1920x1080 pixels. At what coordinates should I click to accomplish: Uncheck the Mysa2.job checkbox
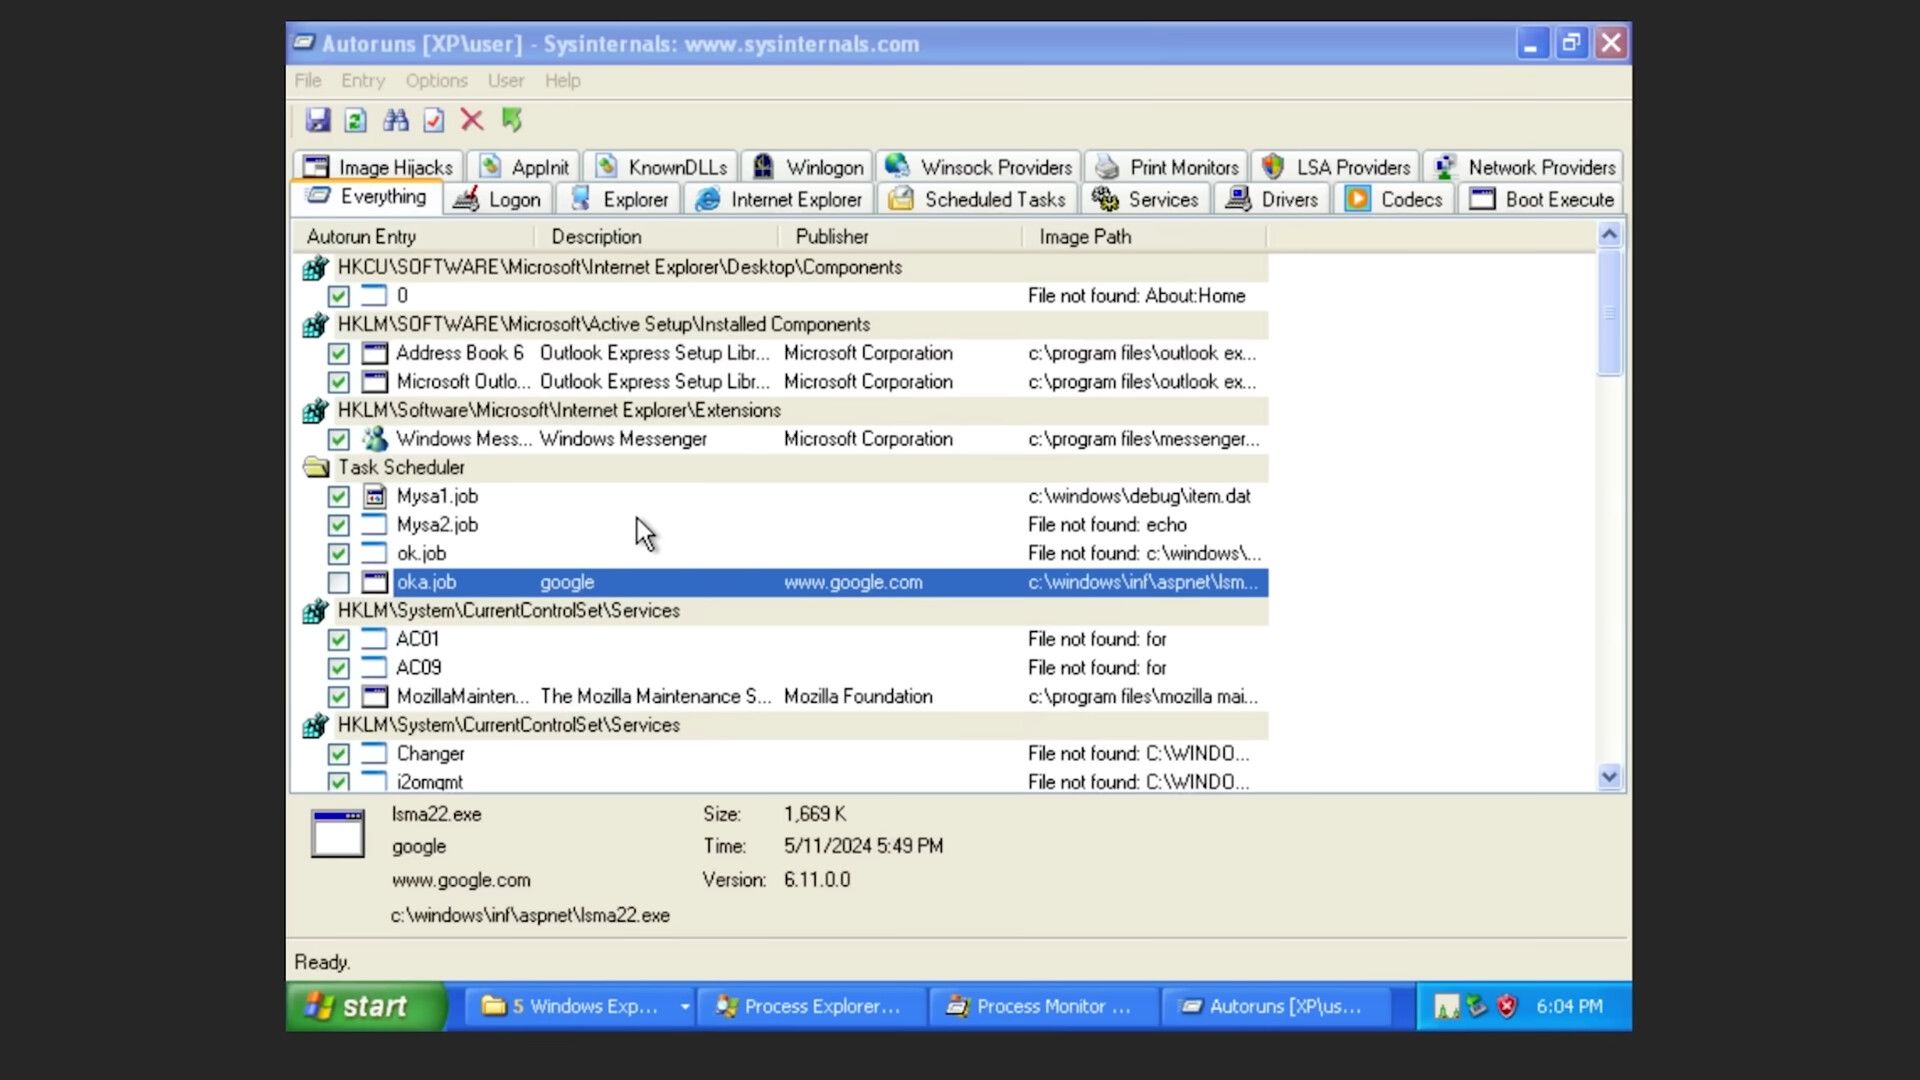point(339,525)
